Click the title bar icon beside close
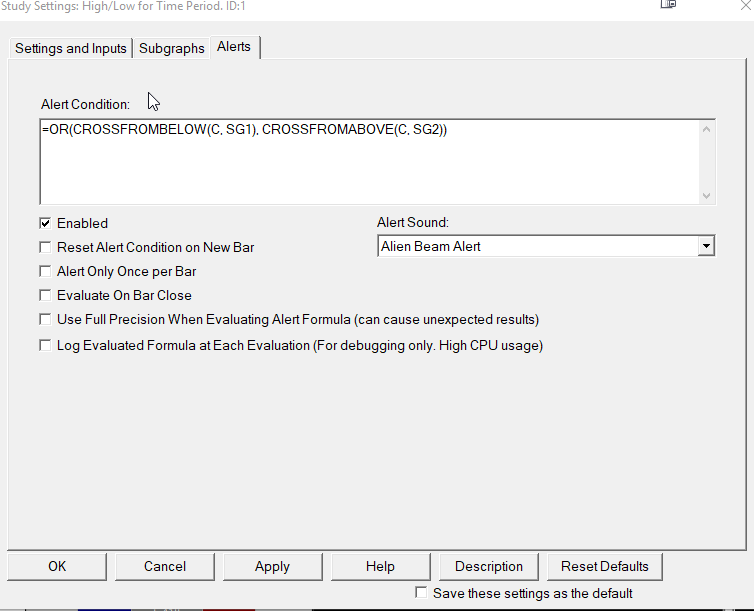 click(x=668, y=4)
